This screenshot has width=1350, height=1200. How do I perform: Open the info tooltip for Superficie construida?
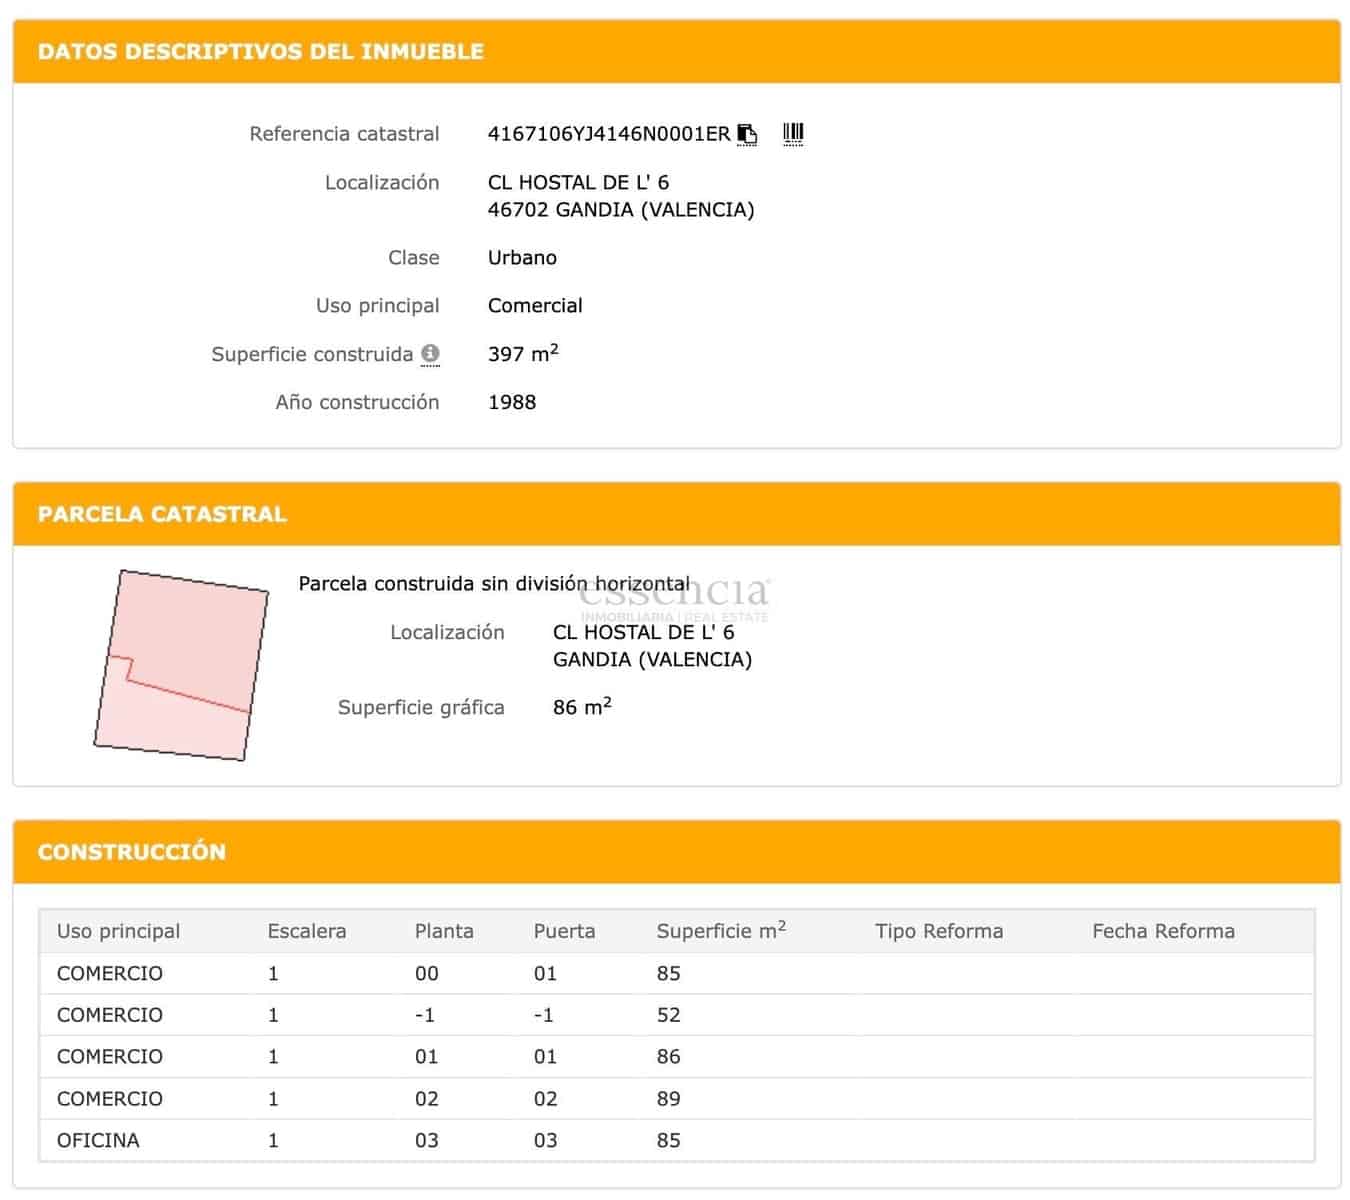tap(431, 354)
